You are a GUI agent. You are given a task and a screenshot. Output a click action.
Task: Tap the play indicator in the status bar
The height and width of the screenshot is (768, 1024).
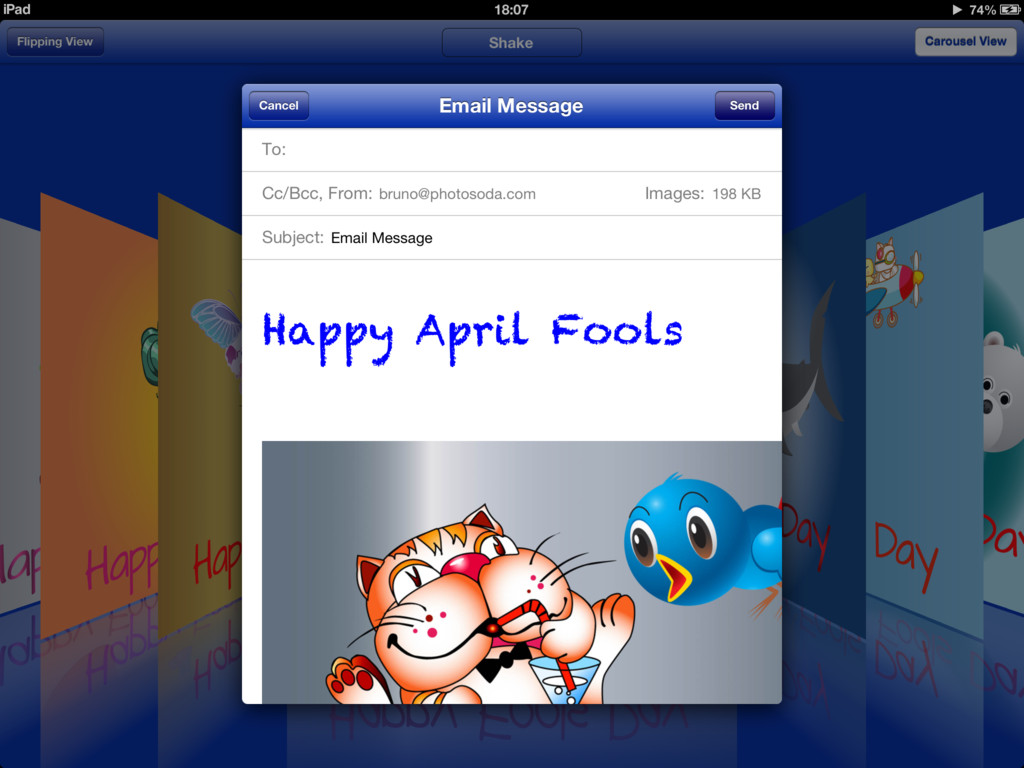point(957,10)
